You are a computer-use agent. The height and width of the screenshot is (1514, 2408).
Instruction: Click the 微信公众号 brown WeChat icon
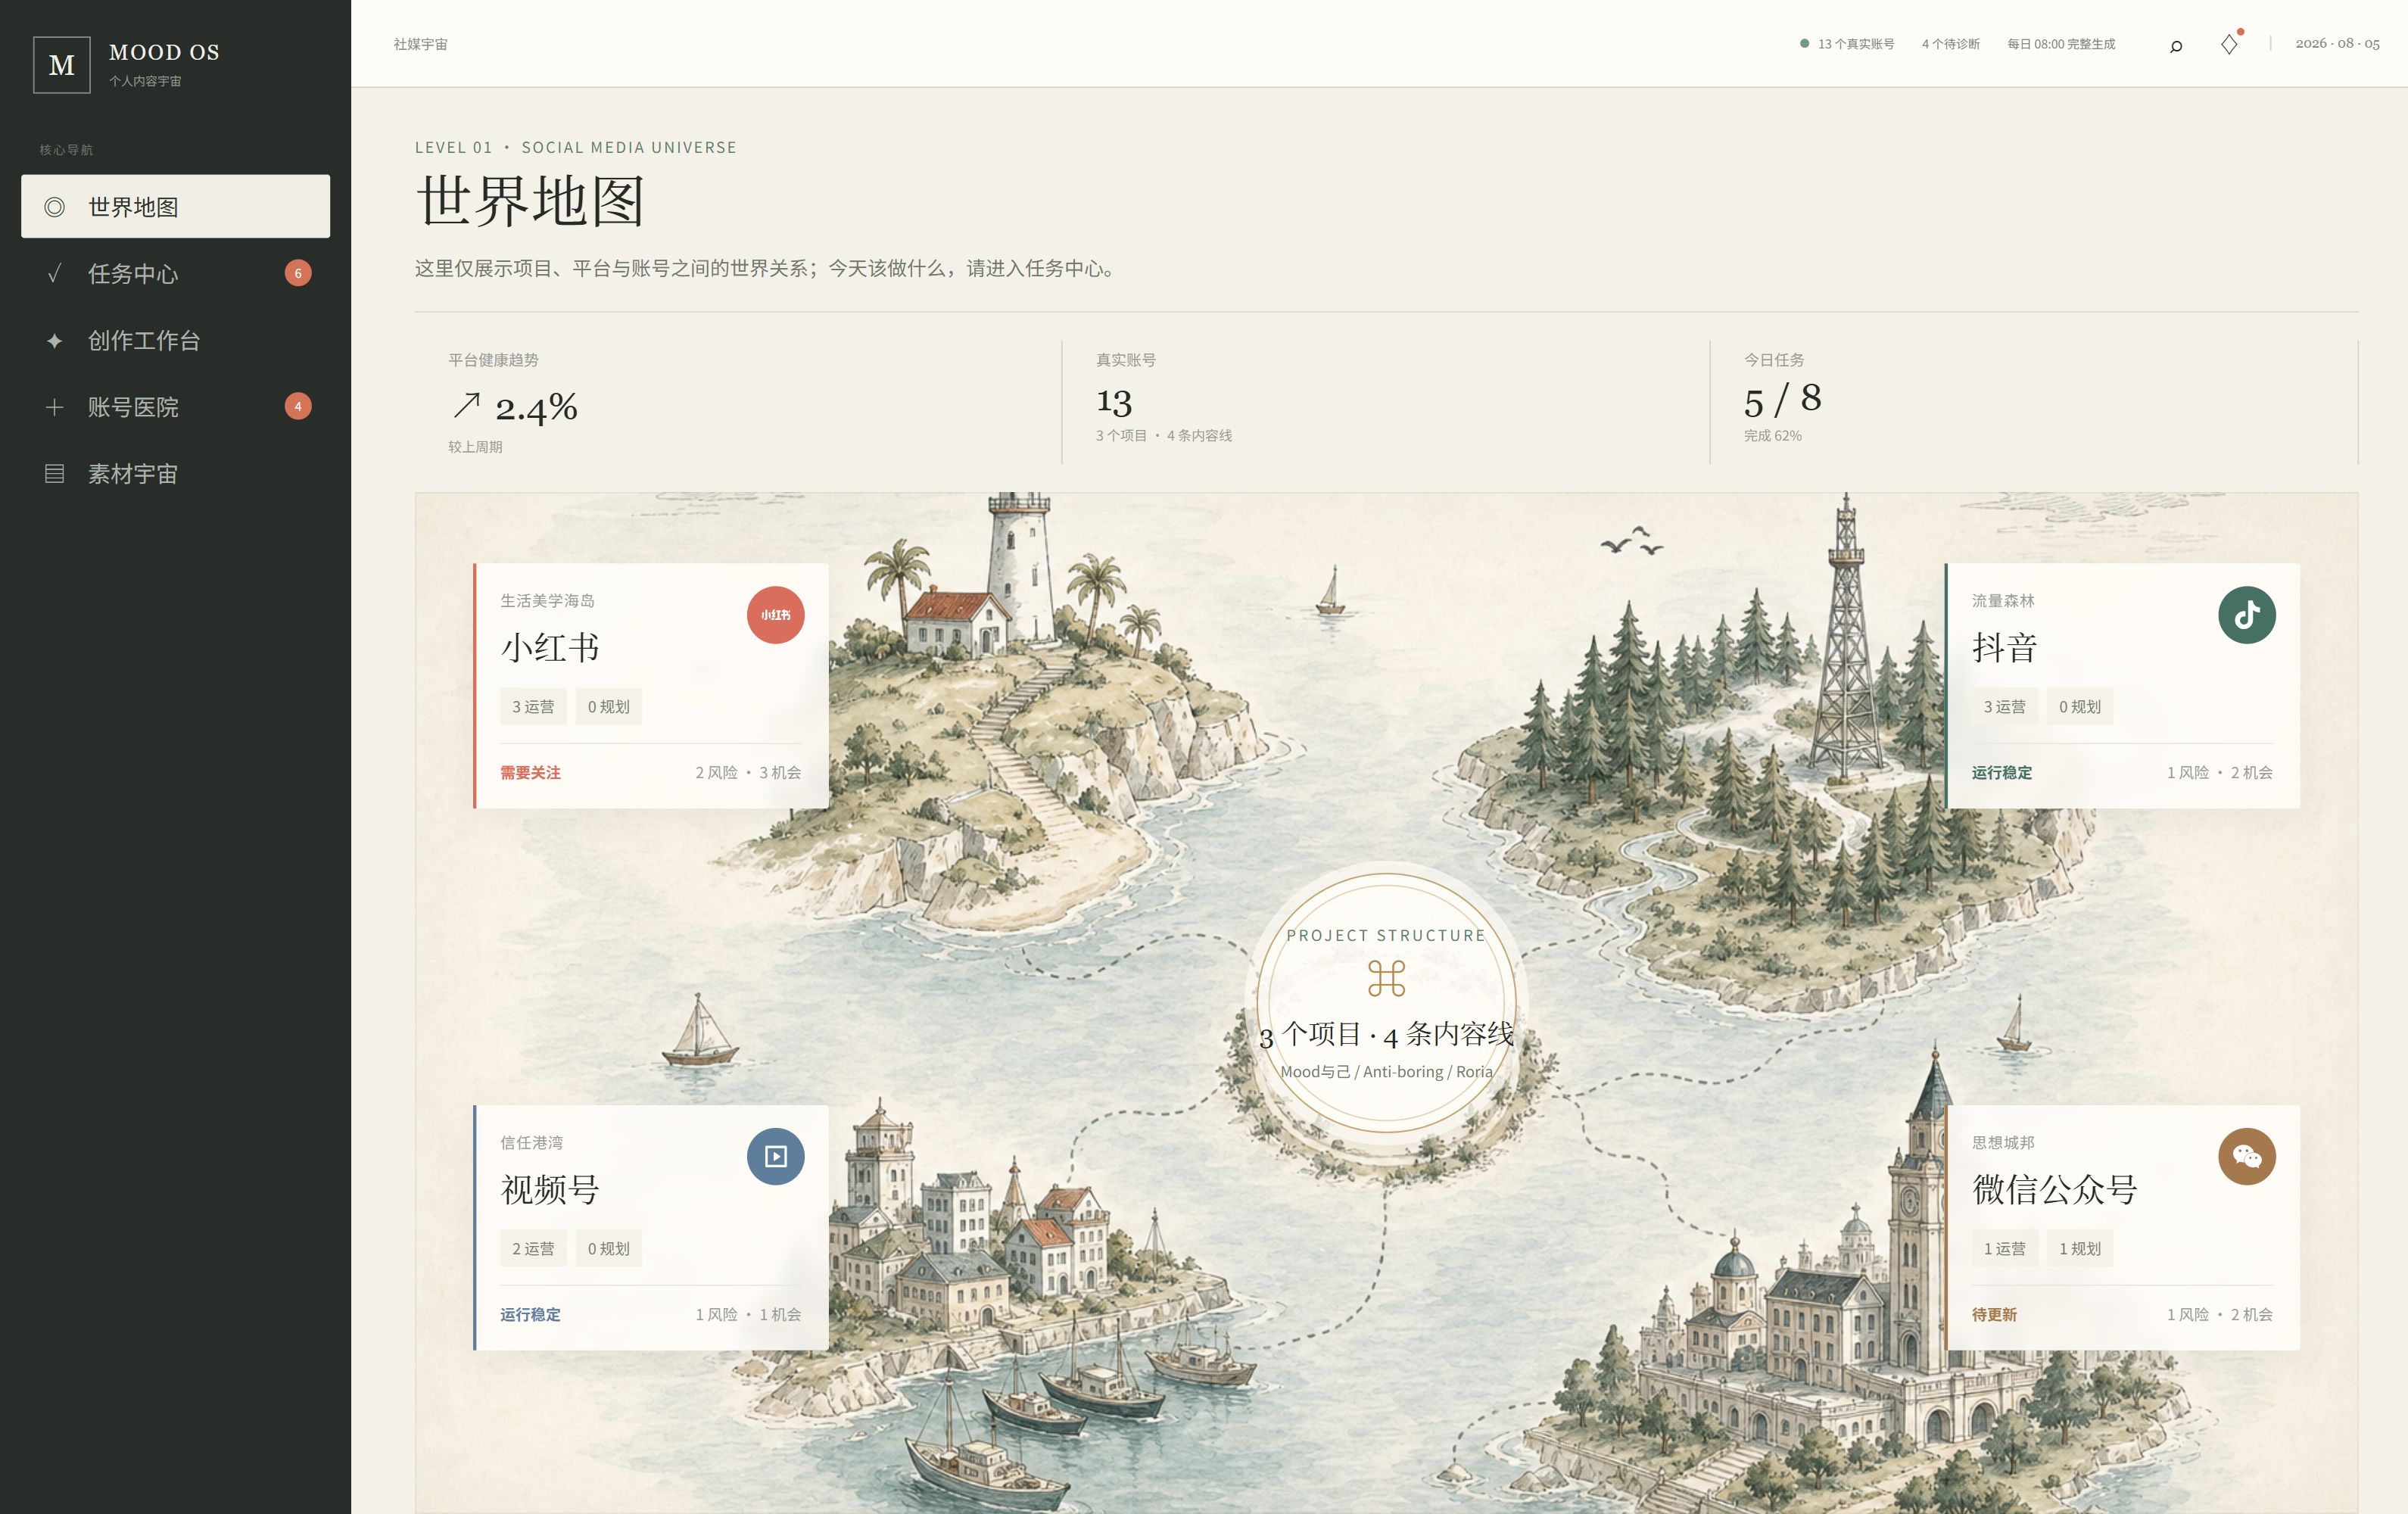pos(2247,1157)
